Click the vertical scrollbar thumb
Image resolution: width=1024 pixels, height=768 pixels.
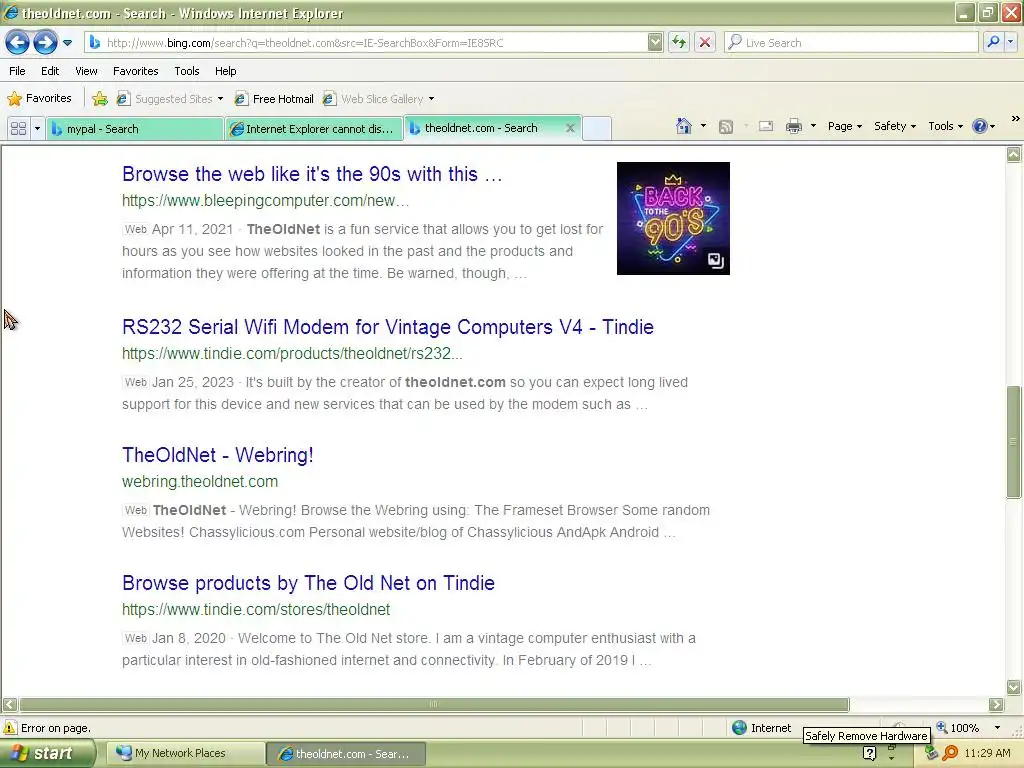coord(1014,442)
